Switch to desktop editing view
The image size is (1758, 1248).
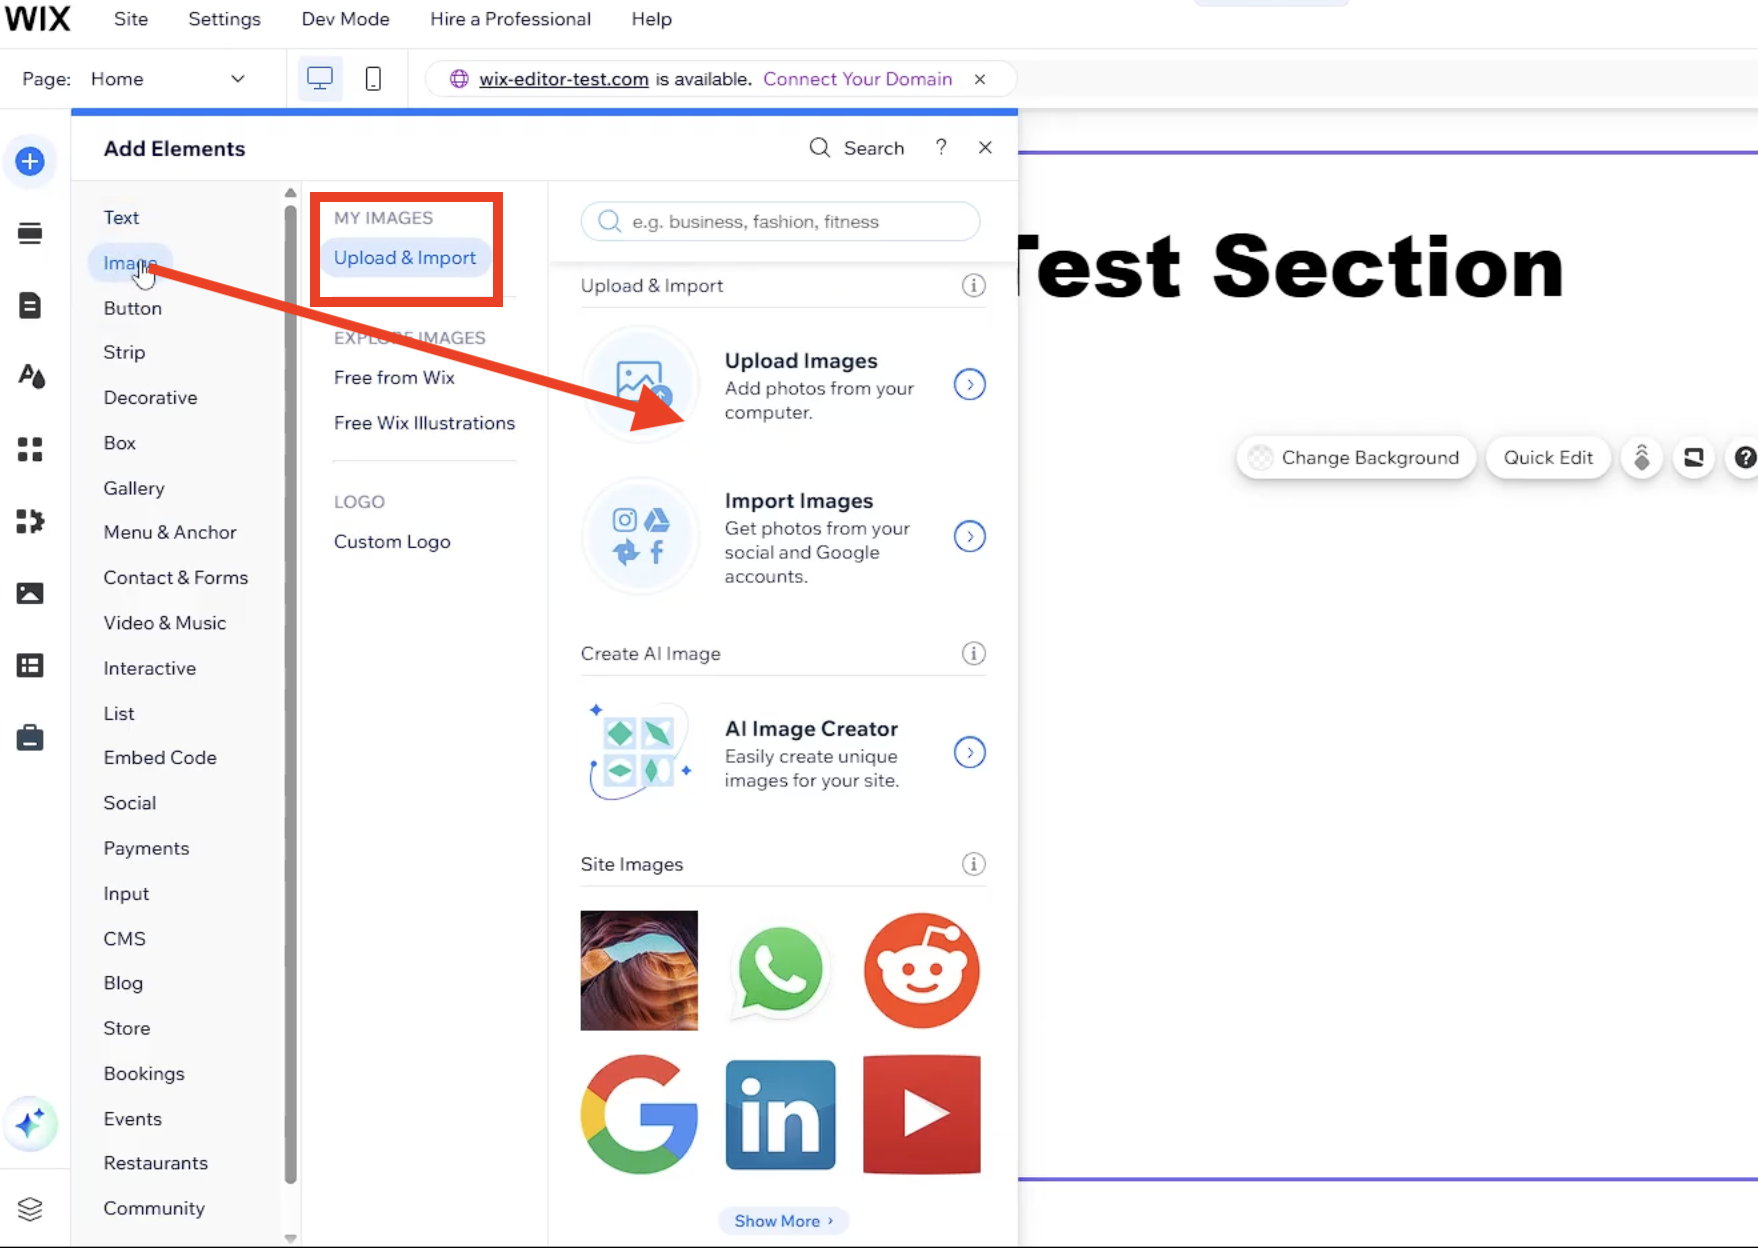pyautogui.click(x=320, y=78)
